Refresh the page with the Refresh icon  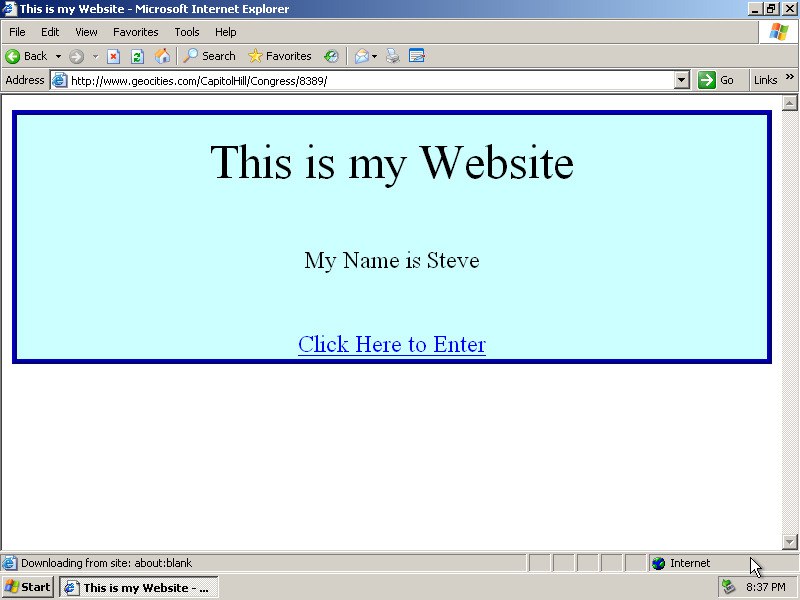point(137,56)
